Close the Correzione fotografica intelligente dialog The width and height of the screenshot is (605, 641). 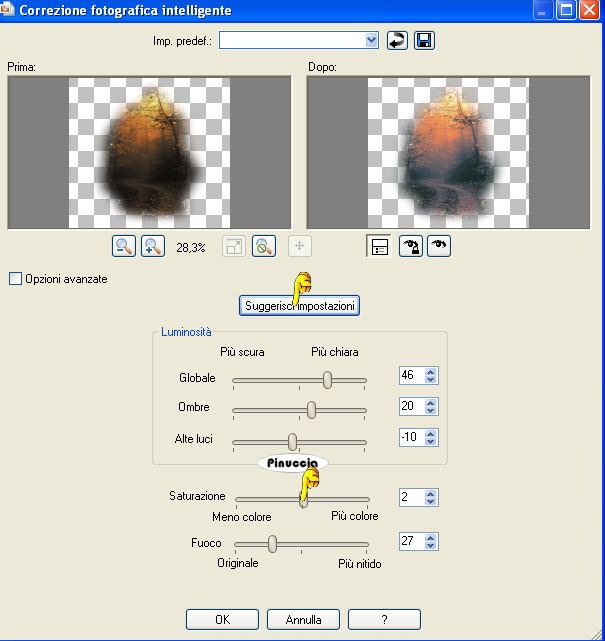(589, 10)
